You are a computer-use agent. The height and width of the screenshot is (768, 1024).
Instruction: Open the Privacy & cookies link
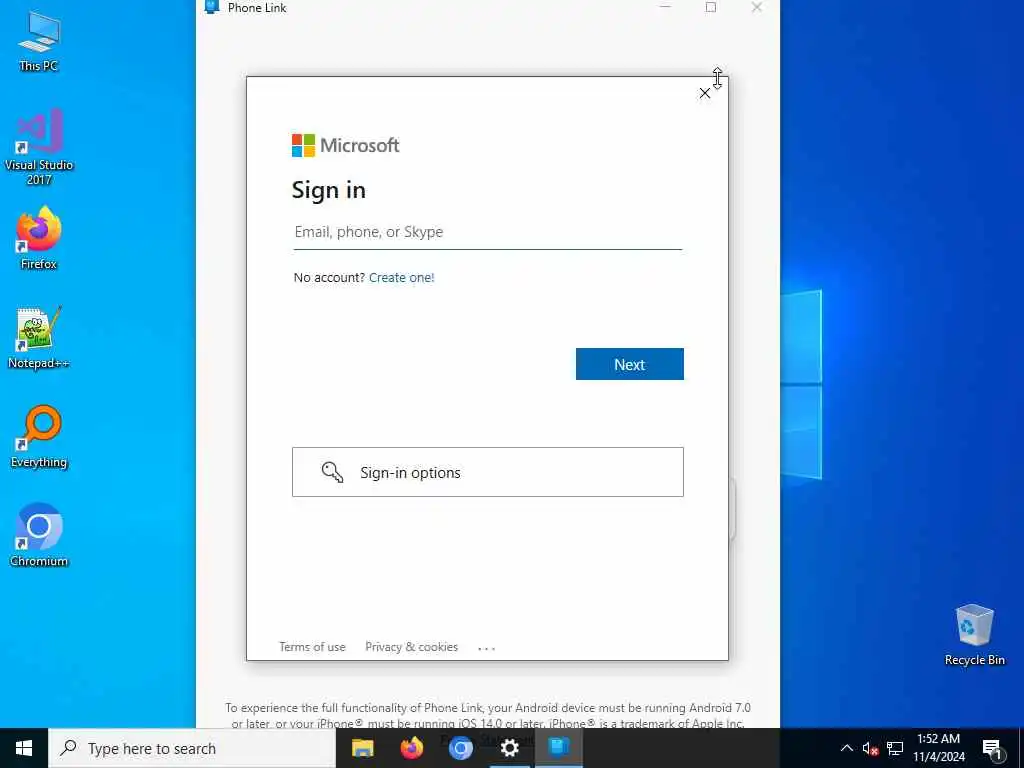click(411, 647)
